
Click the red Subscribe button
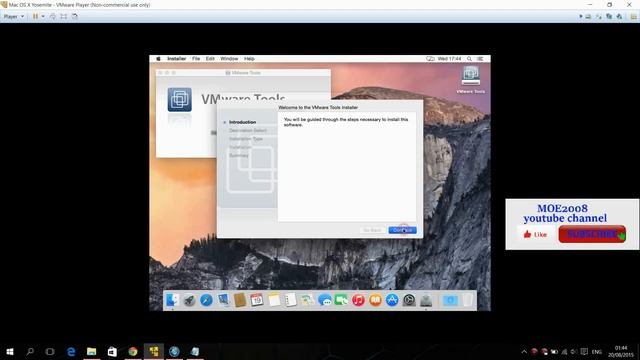(592, 234)
